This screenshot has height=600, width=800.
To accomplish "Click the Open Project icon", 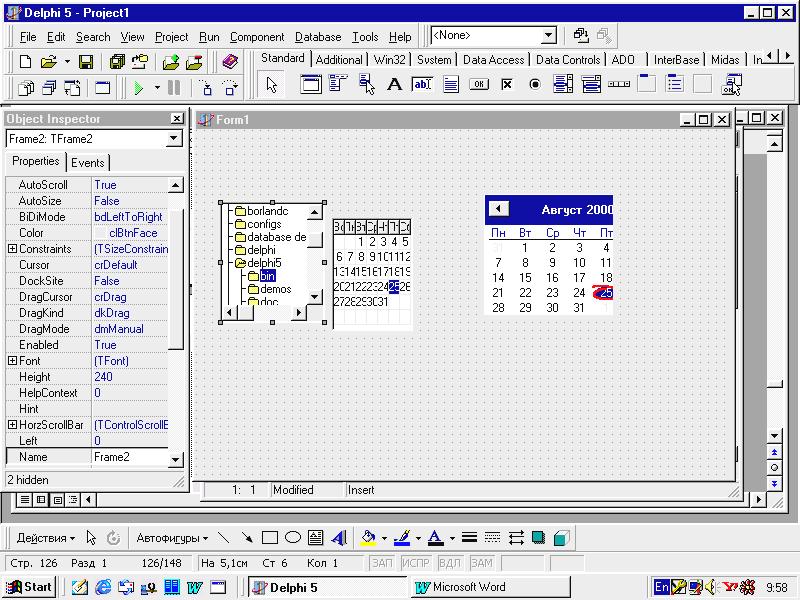I will click(x=139, y=62).
